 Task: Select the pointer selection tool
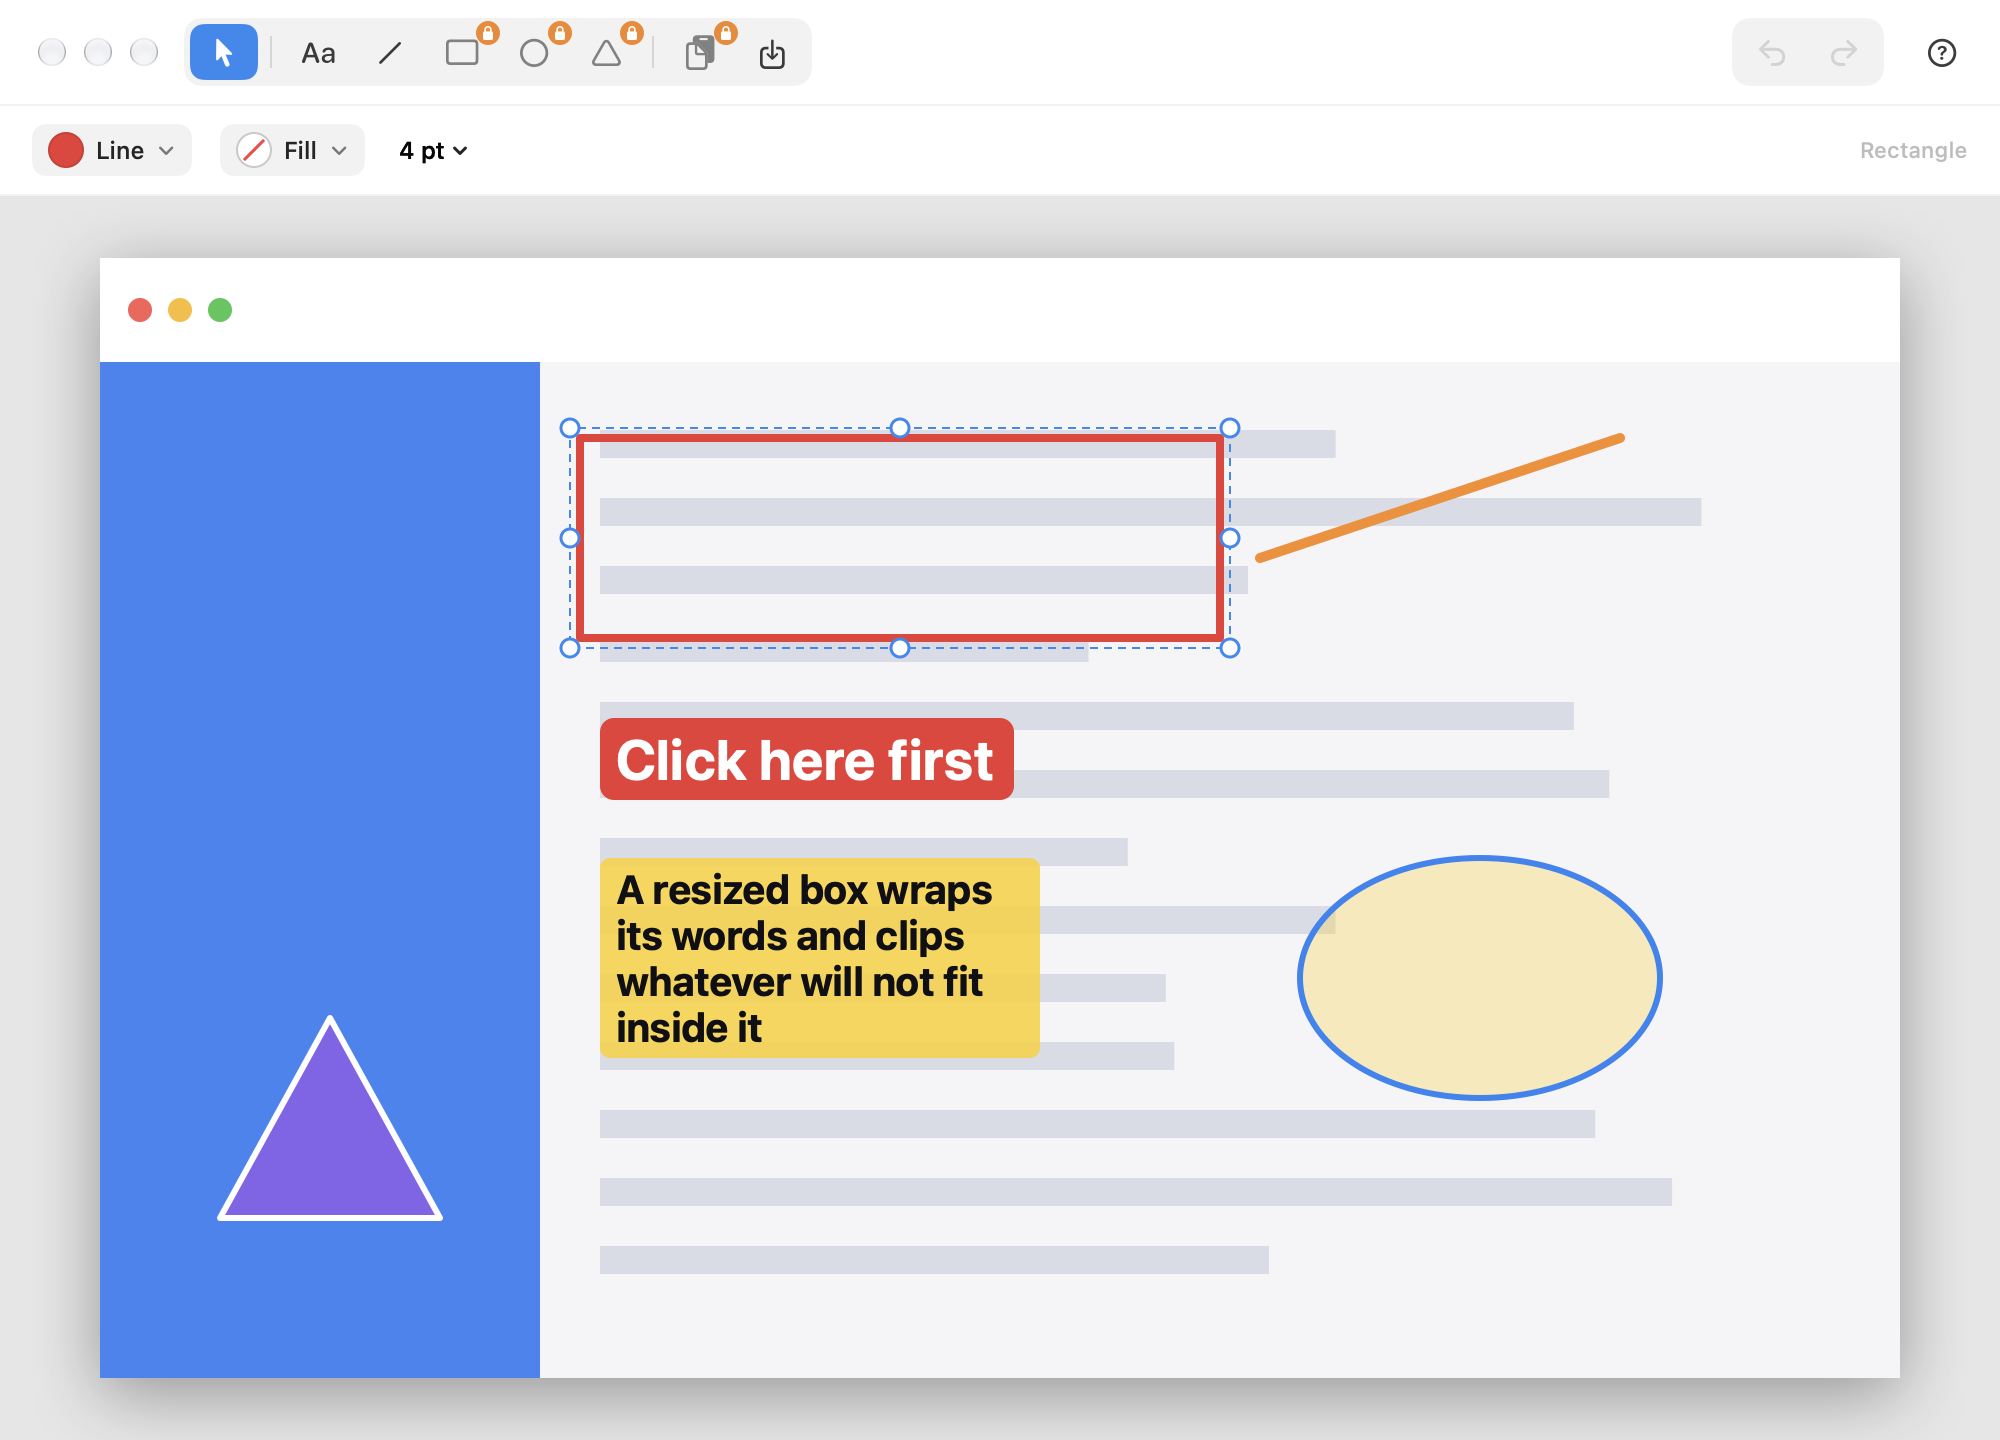(x=224, y=52)
